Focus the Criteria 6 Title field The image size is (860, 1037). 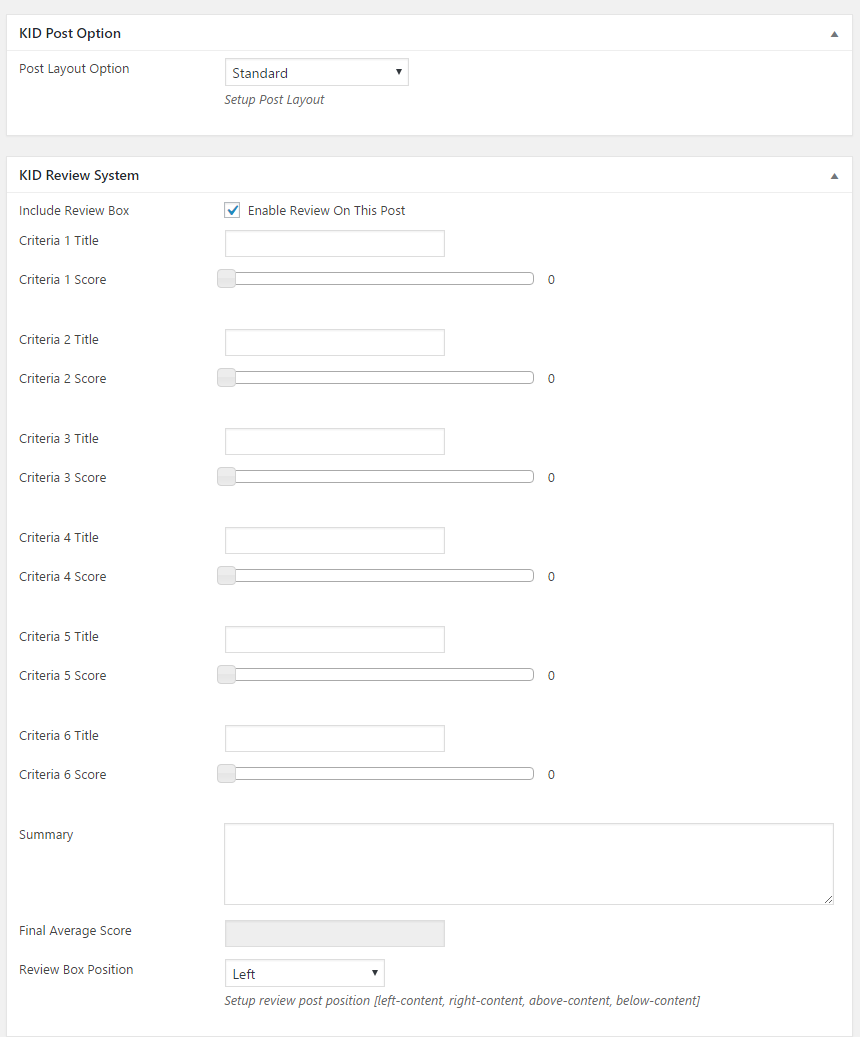[334, 739]
